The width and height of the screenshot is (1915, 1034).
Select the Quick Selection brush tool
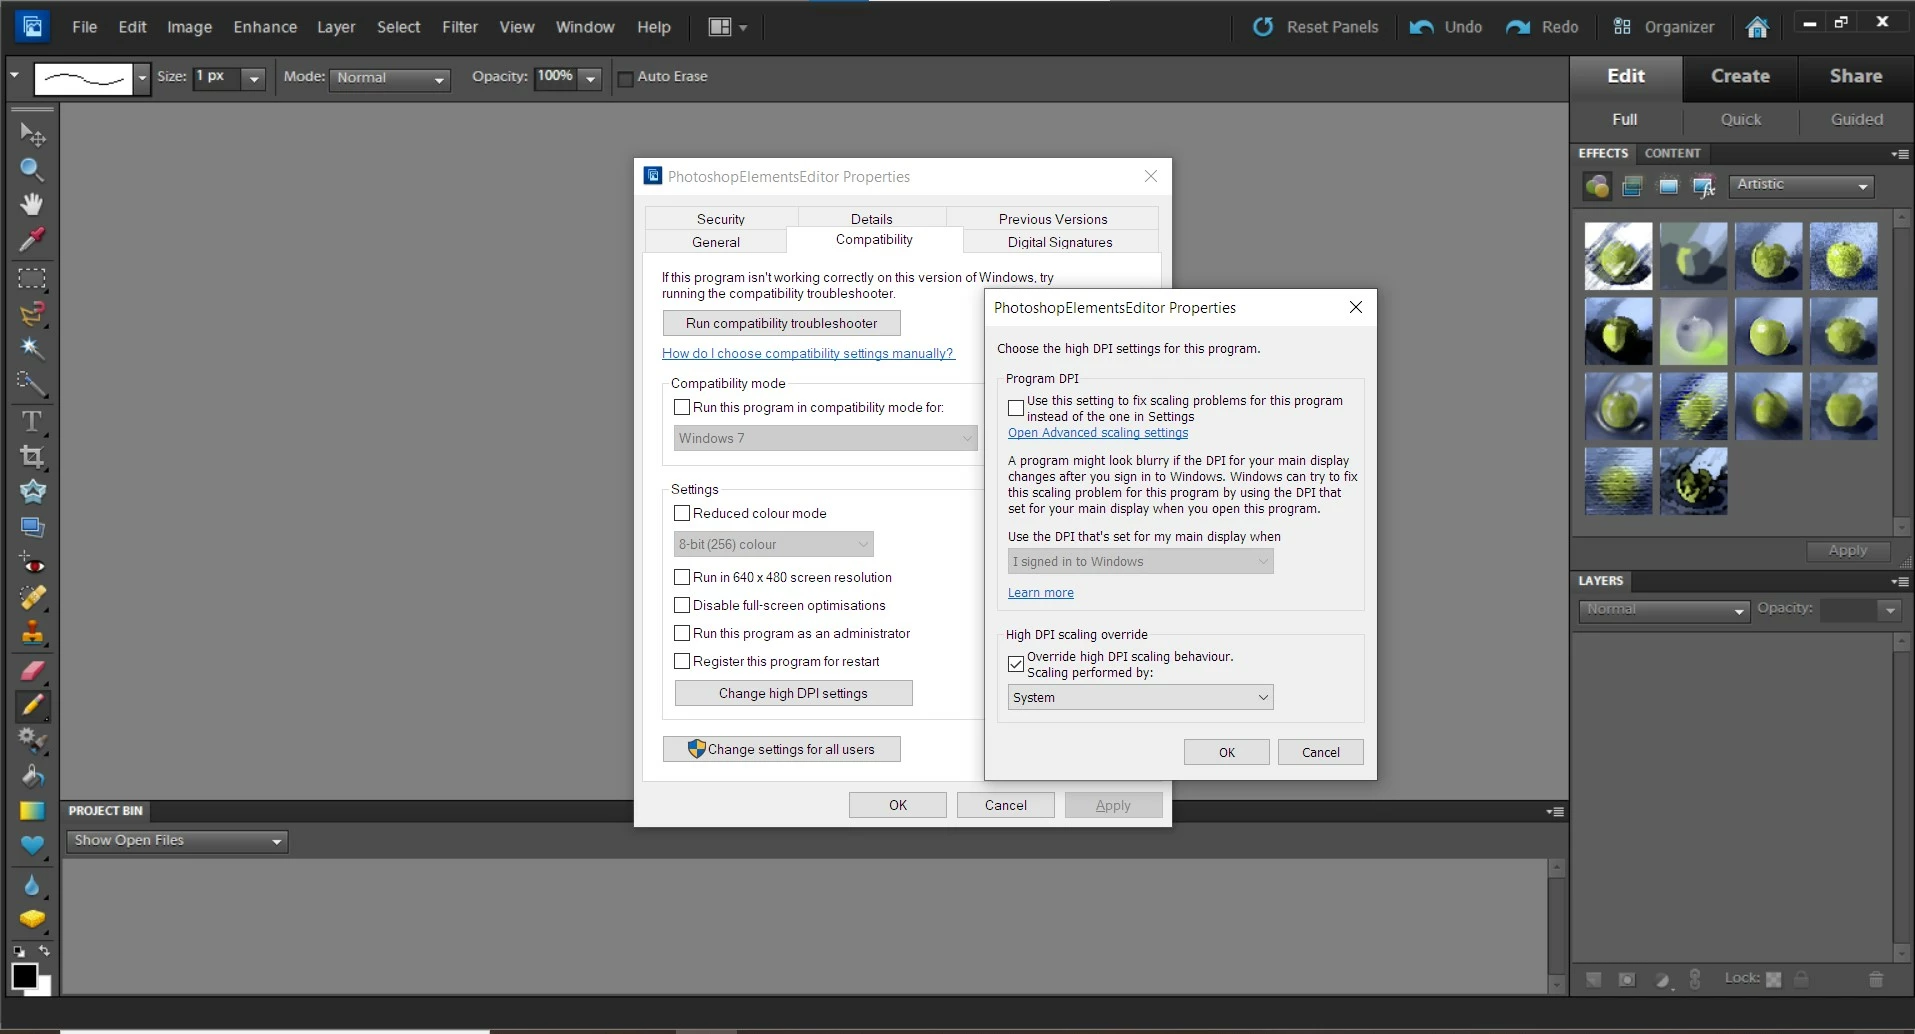click(x=32, y=383)
